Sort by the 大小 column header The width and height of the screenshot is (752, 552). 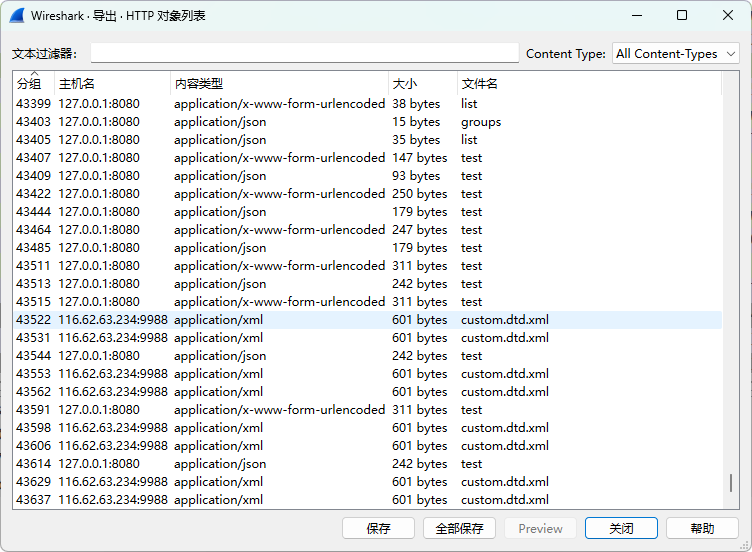pyautogui.click(x=423, y=83)
